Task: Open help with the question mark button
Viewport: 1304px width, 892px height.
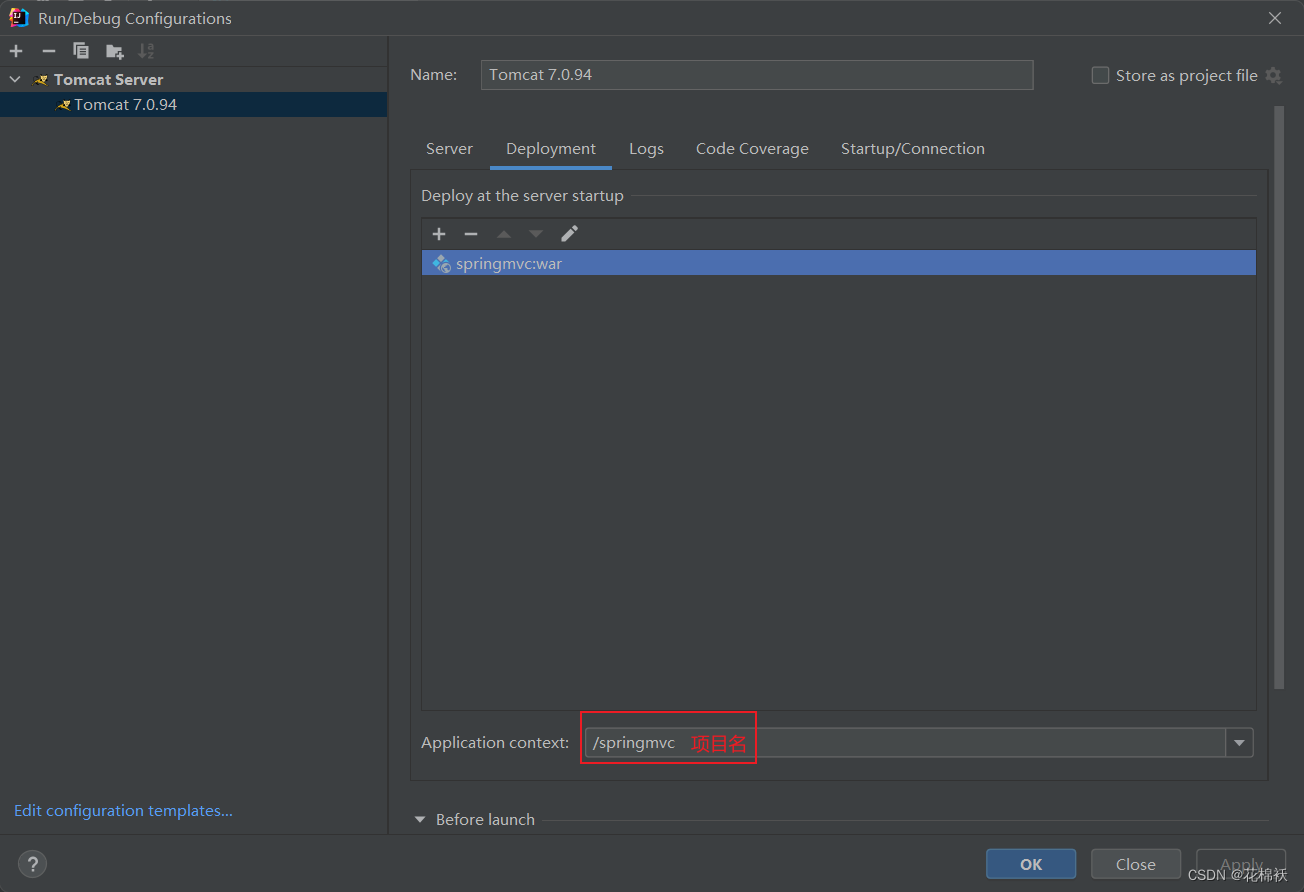Action: click(32, 864)
